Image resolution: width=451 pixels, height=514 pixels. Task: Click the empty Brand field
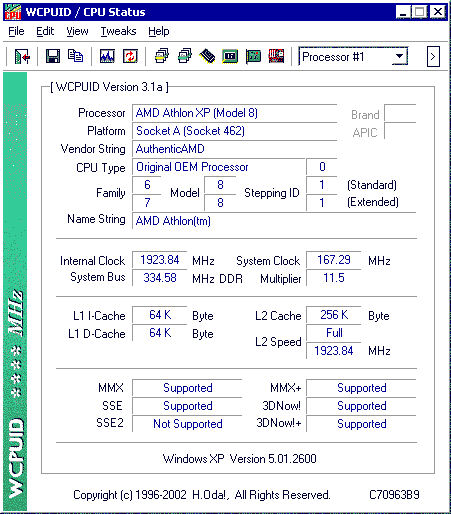(400, 113)
